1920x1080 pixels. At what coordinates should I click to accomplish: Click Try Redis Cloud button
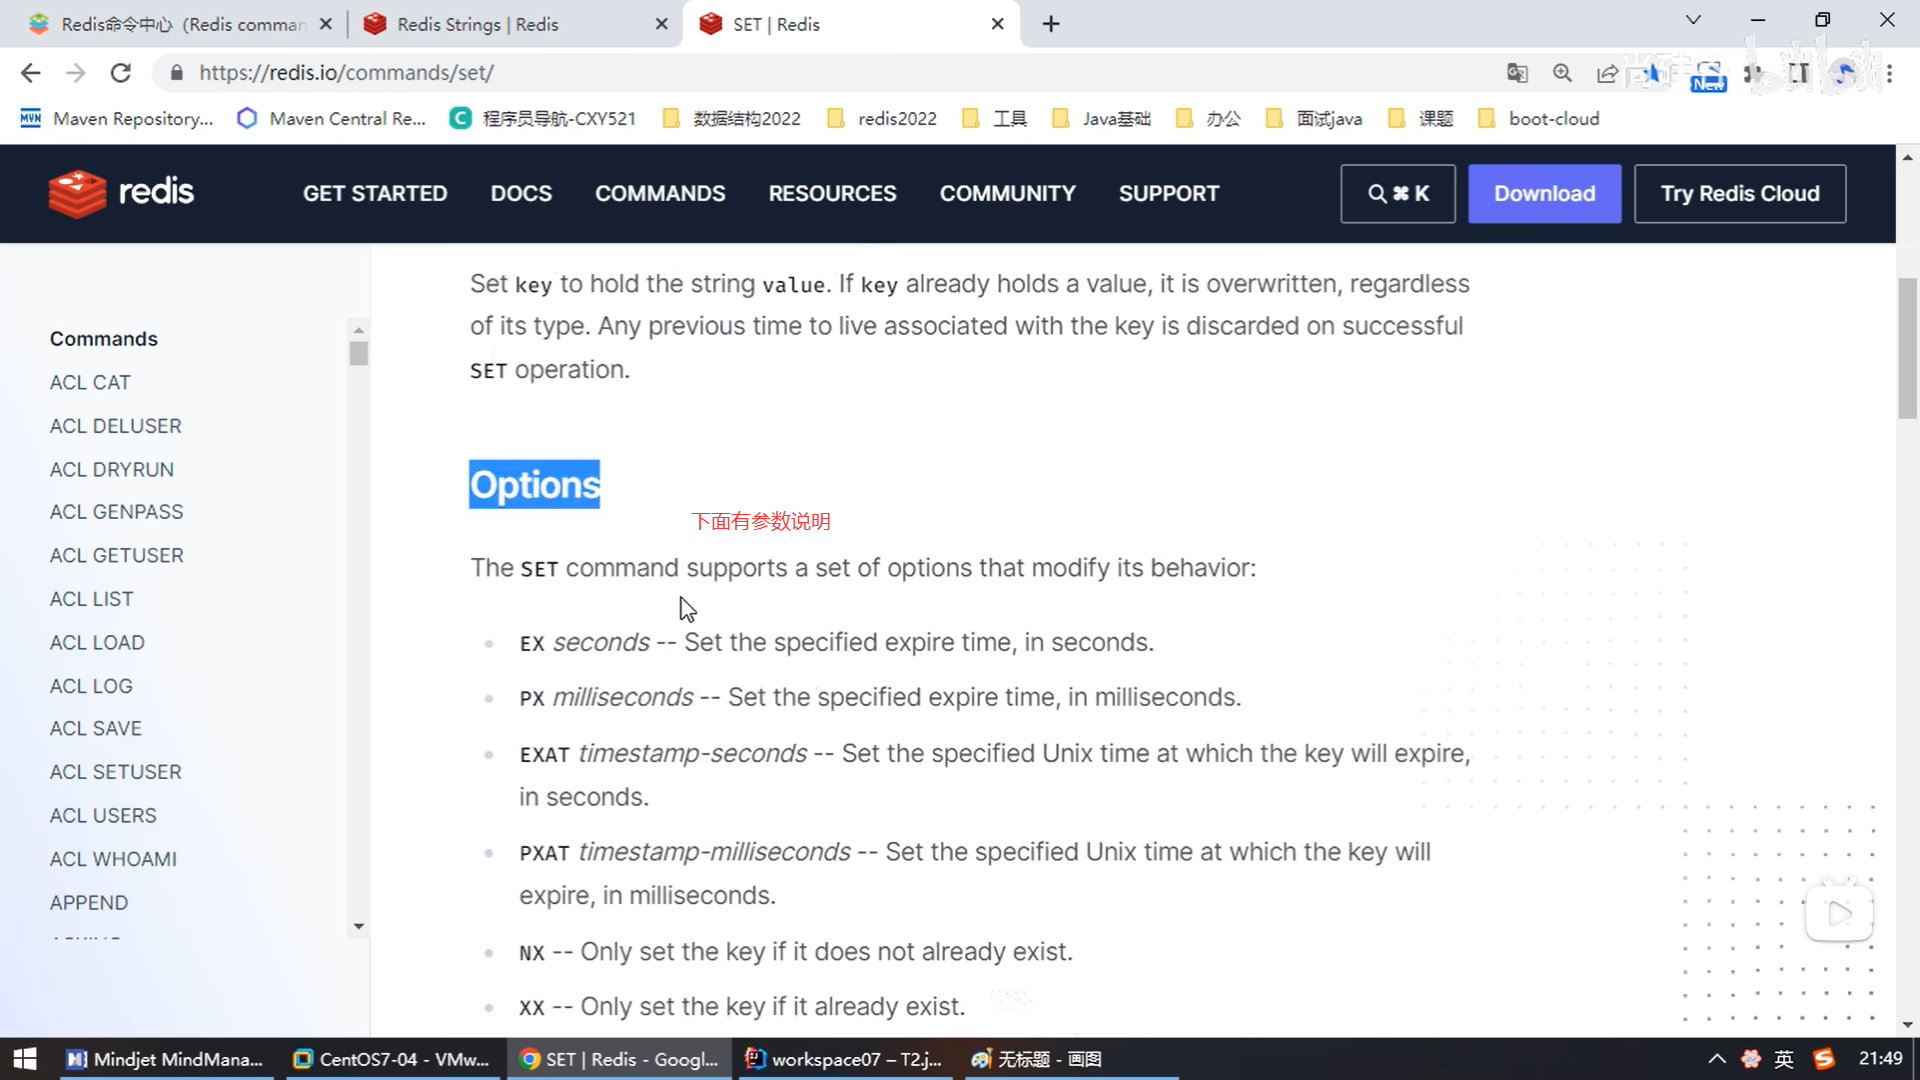click(x=1740, y=193)
